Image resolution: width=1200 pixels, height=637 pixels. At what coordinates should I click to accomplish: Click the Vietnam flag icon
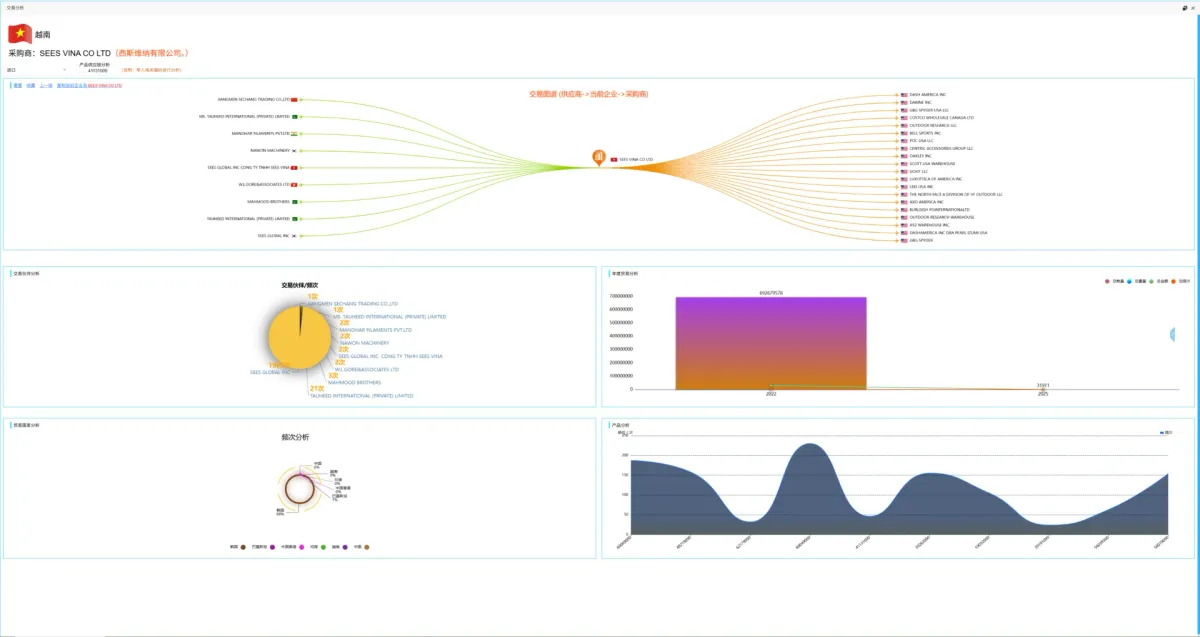[x=20, y=34]
